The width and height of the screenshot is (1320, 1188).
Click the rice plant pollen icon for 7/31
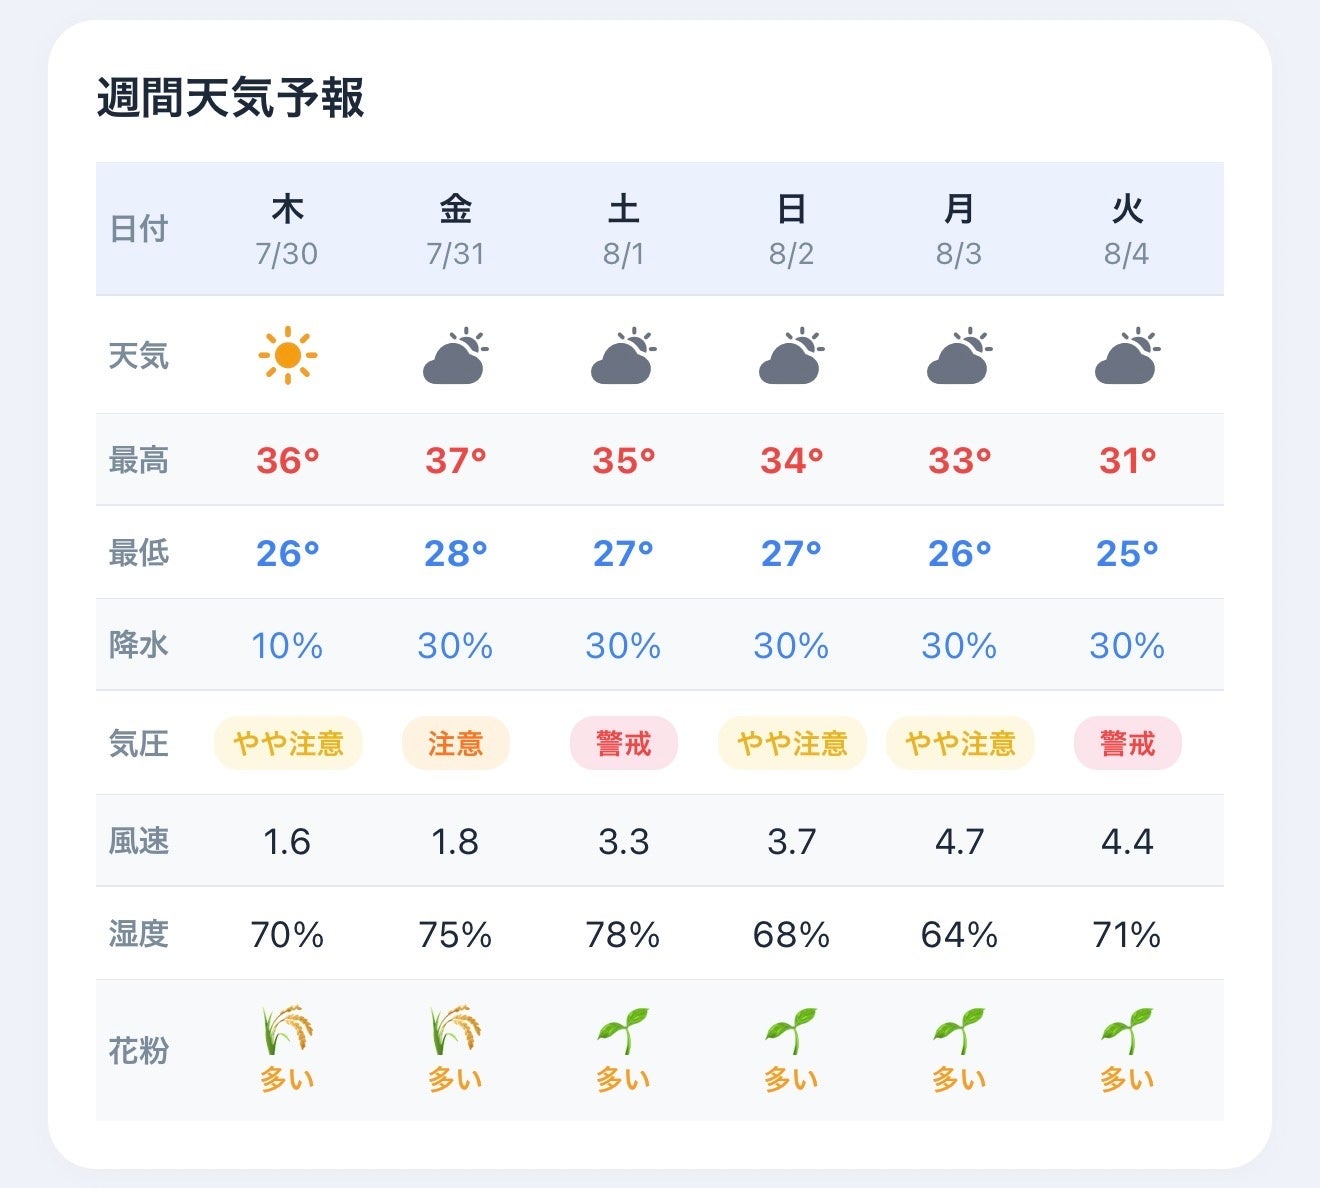click(455, 1030)
